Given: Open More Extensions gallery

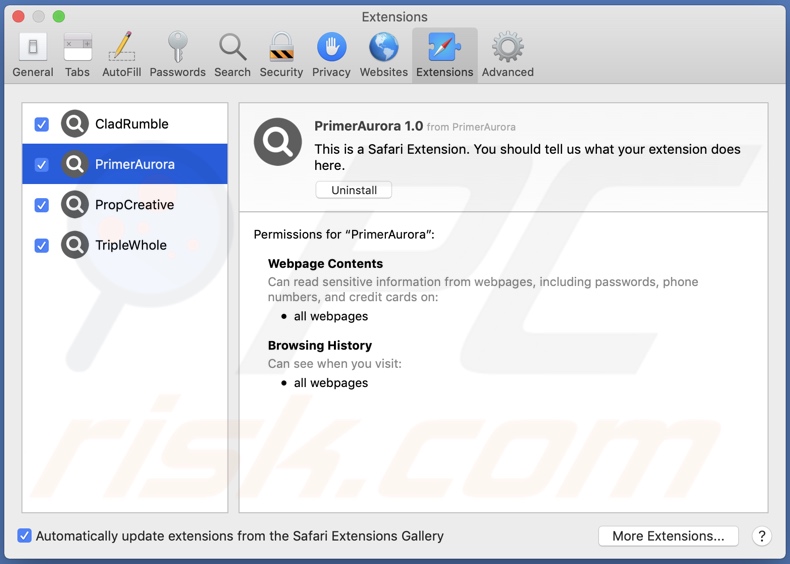Looking at the screenshot, I should 668,536.
